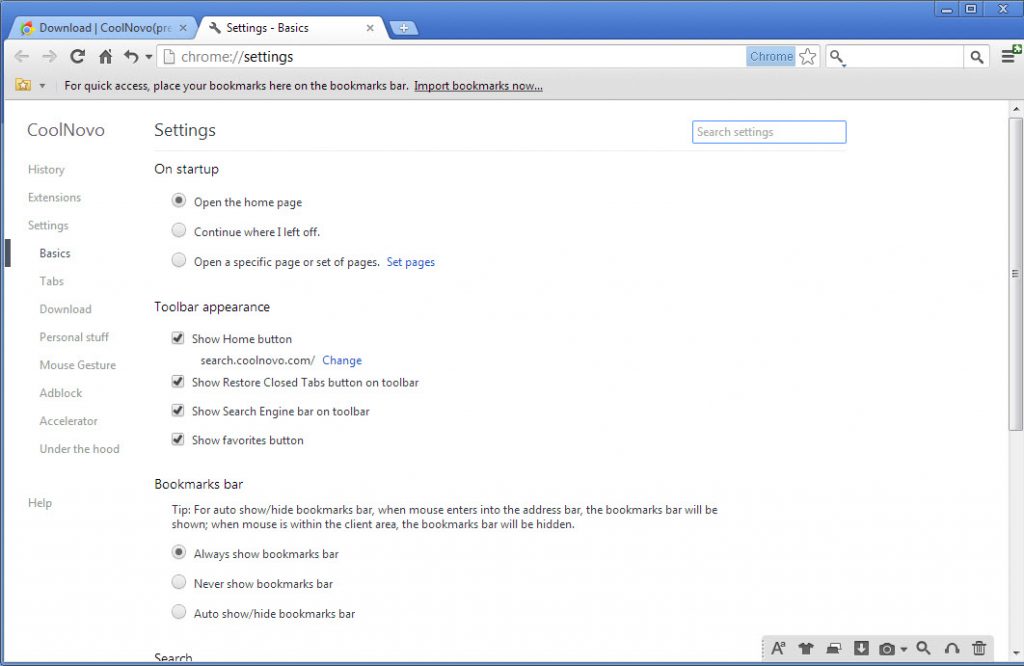This screenshot has height=666, width=1024.
Task: Click the scrollbar down arrow
Action: [1016, 652]
